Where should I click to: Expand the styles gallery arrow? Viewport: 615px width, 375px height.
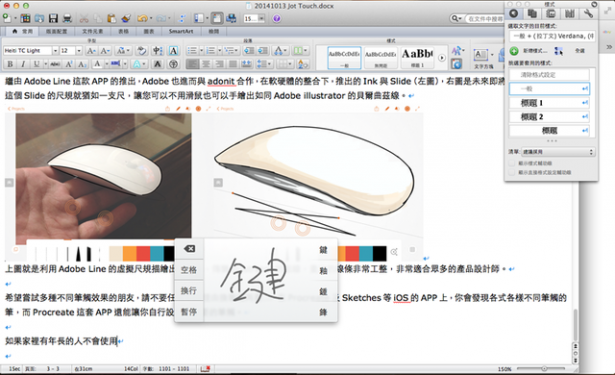442,58
